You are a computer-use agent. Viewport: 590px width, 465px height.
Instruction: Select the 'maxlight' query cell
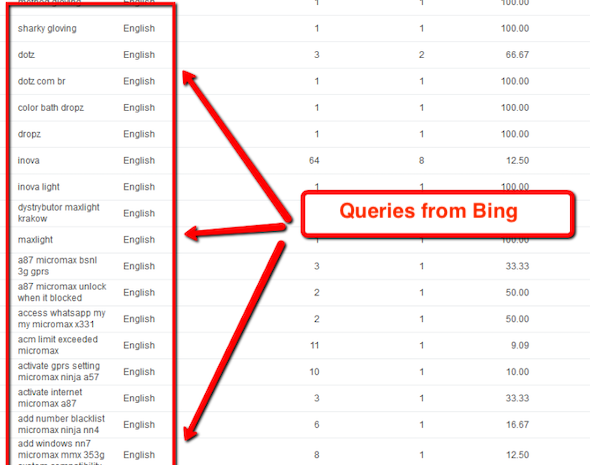[x=35, y=240]
